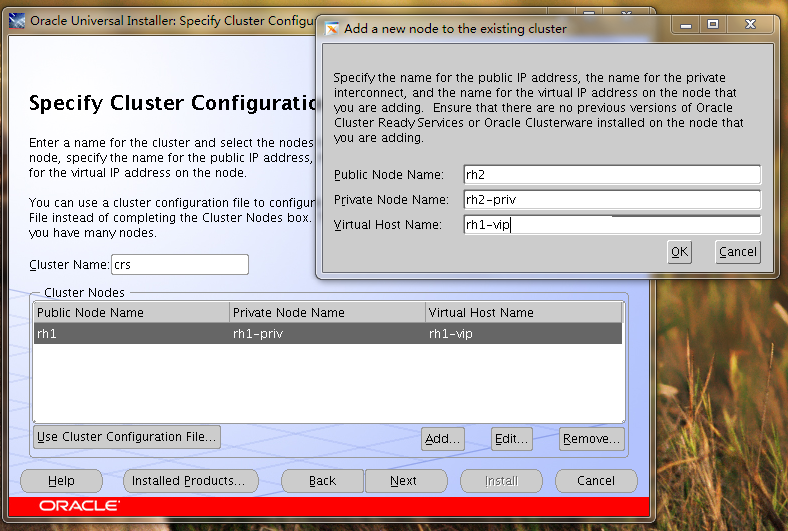Click the Add a new node dialog title icon
Screen dimensions: 788x531
tap(332, 29)
